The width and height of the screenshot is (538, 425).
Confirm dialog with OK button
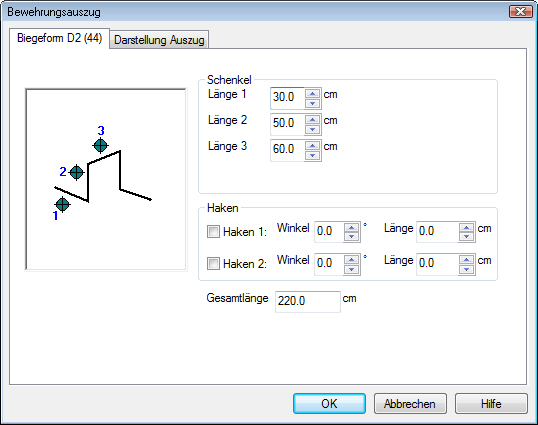tap(329, 404)
